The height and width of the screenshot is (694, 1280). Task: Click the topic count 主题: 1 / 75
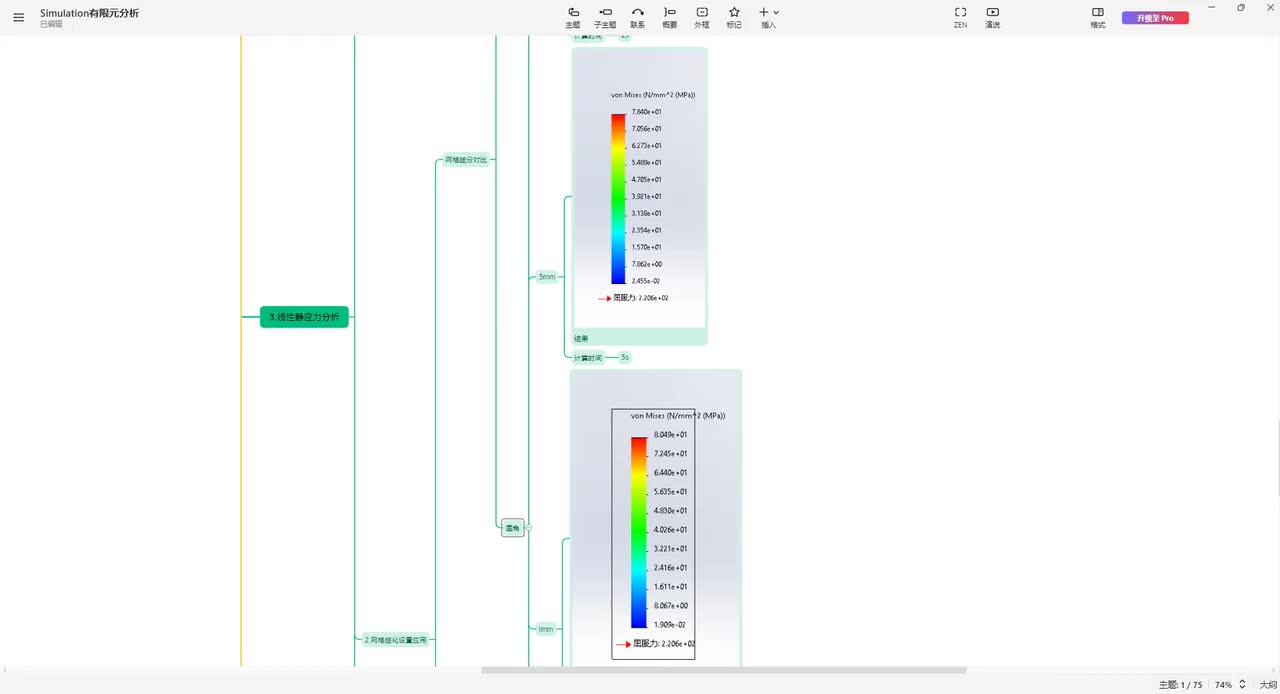point(1180,685)
